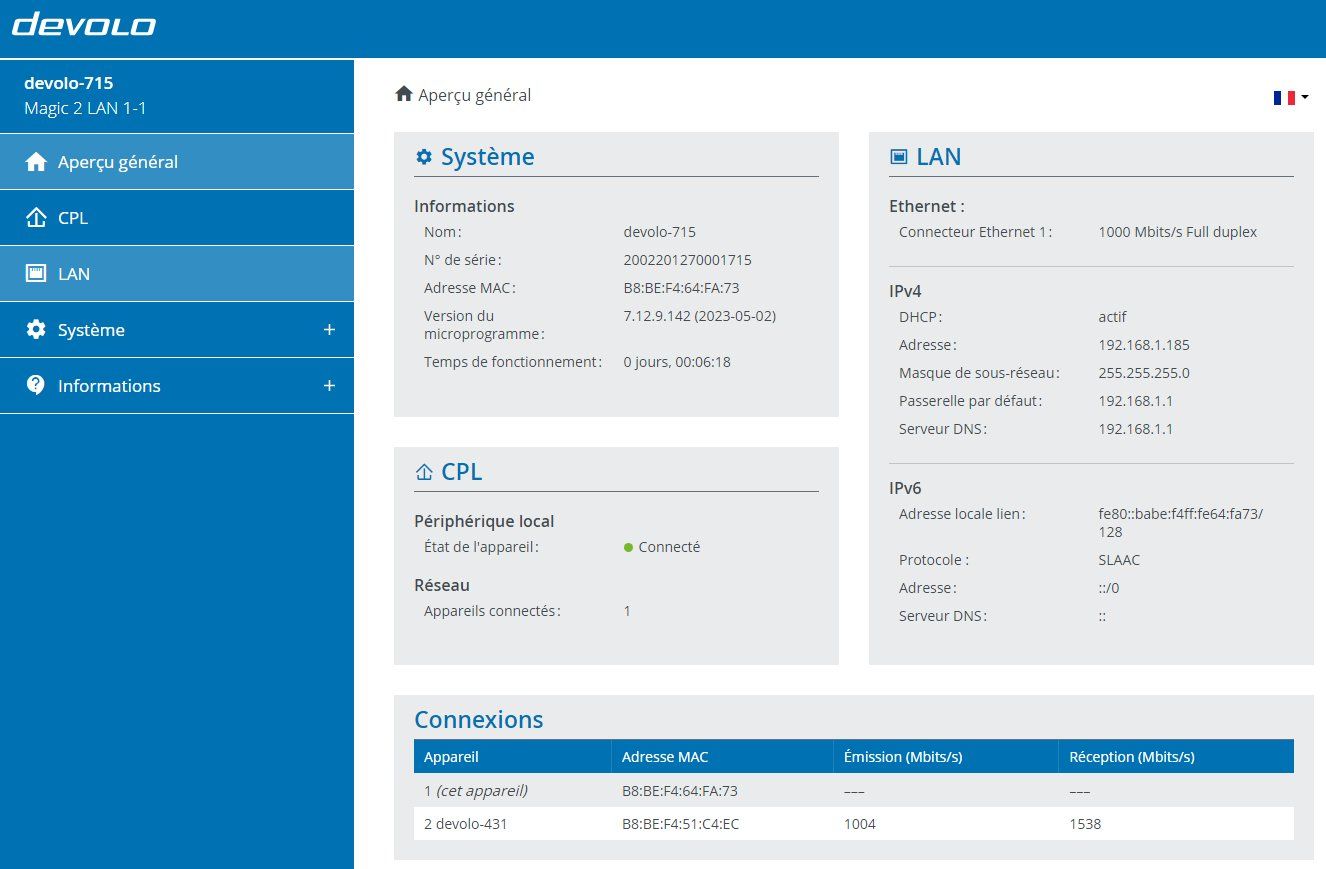This screenshot has width=1326, height=869.
Task: Click the Ethernet : section subheading
Action: coord(927,206)
